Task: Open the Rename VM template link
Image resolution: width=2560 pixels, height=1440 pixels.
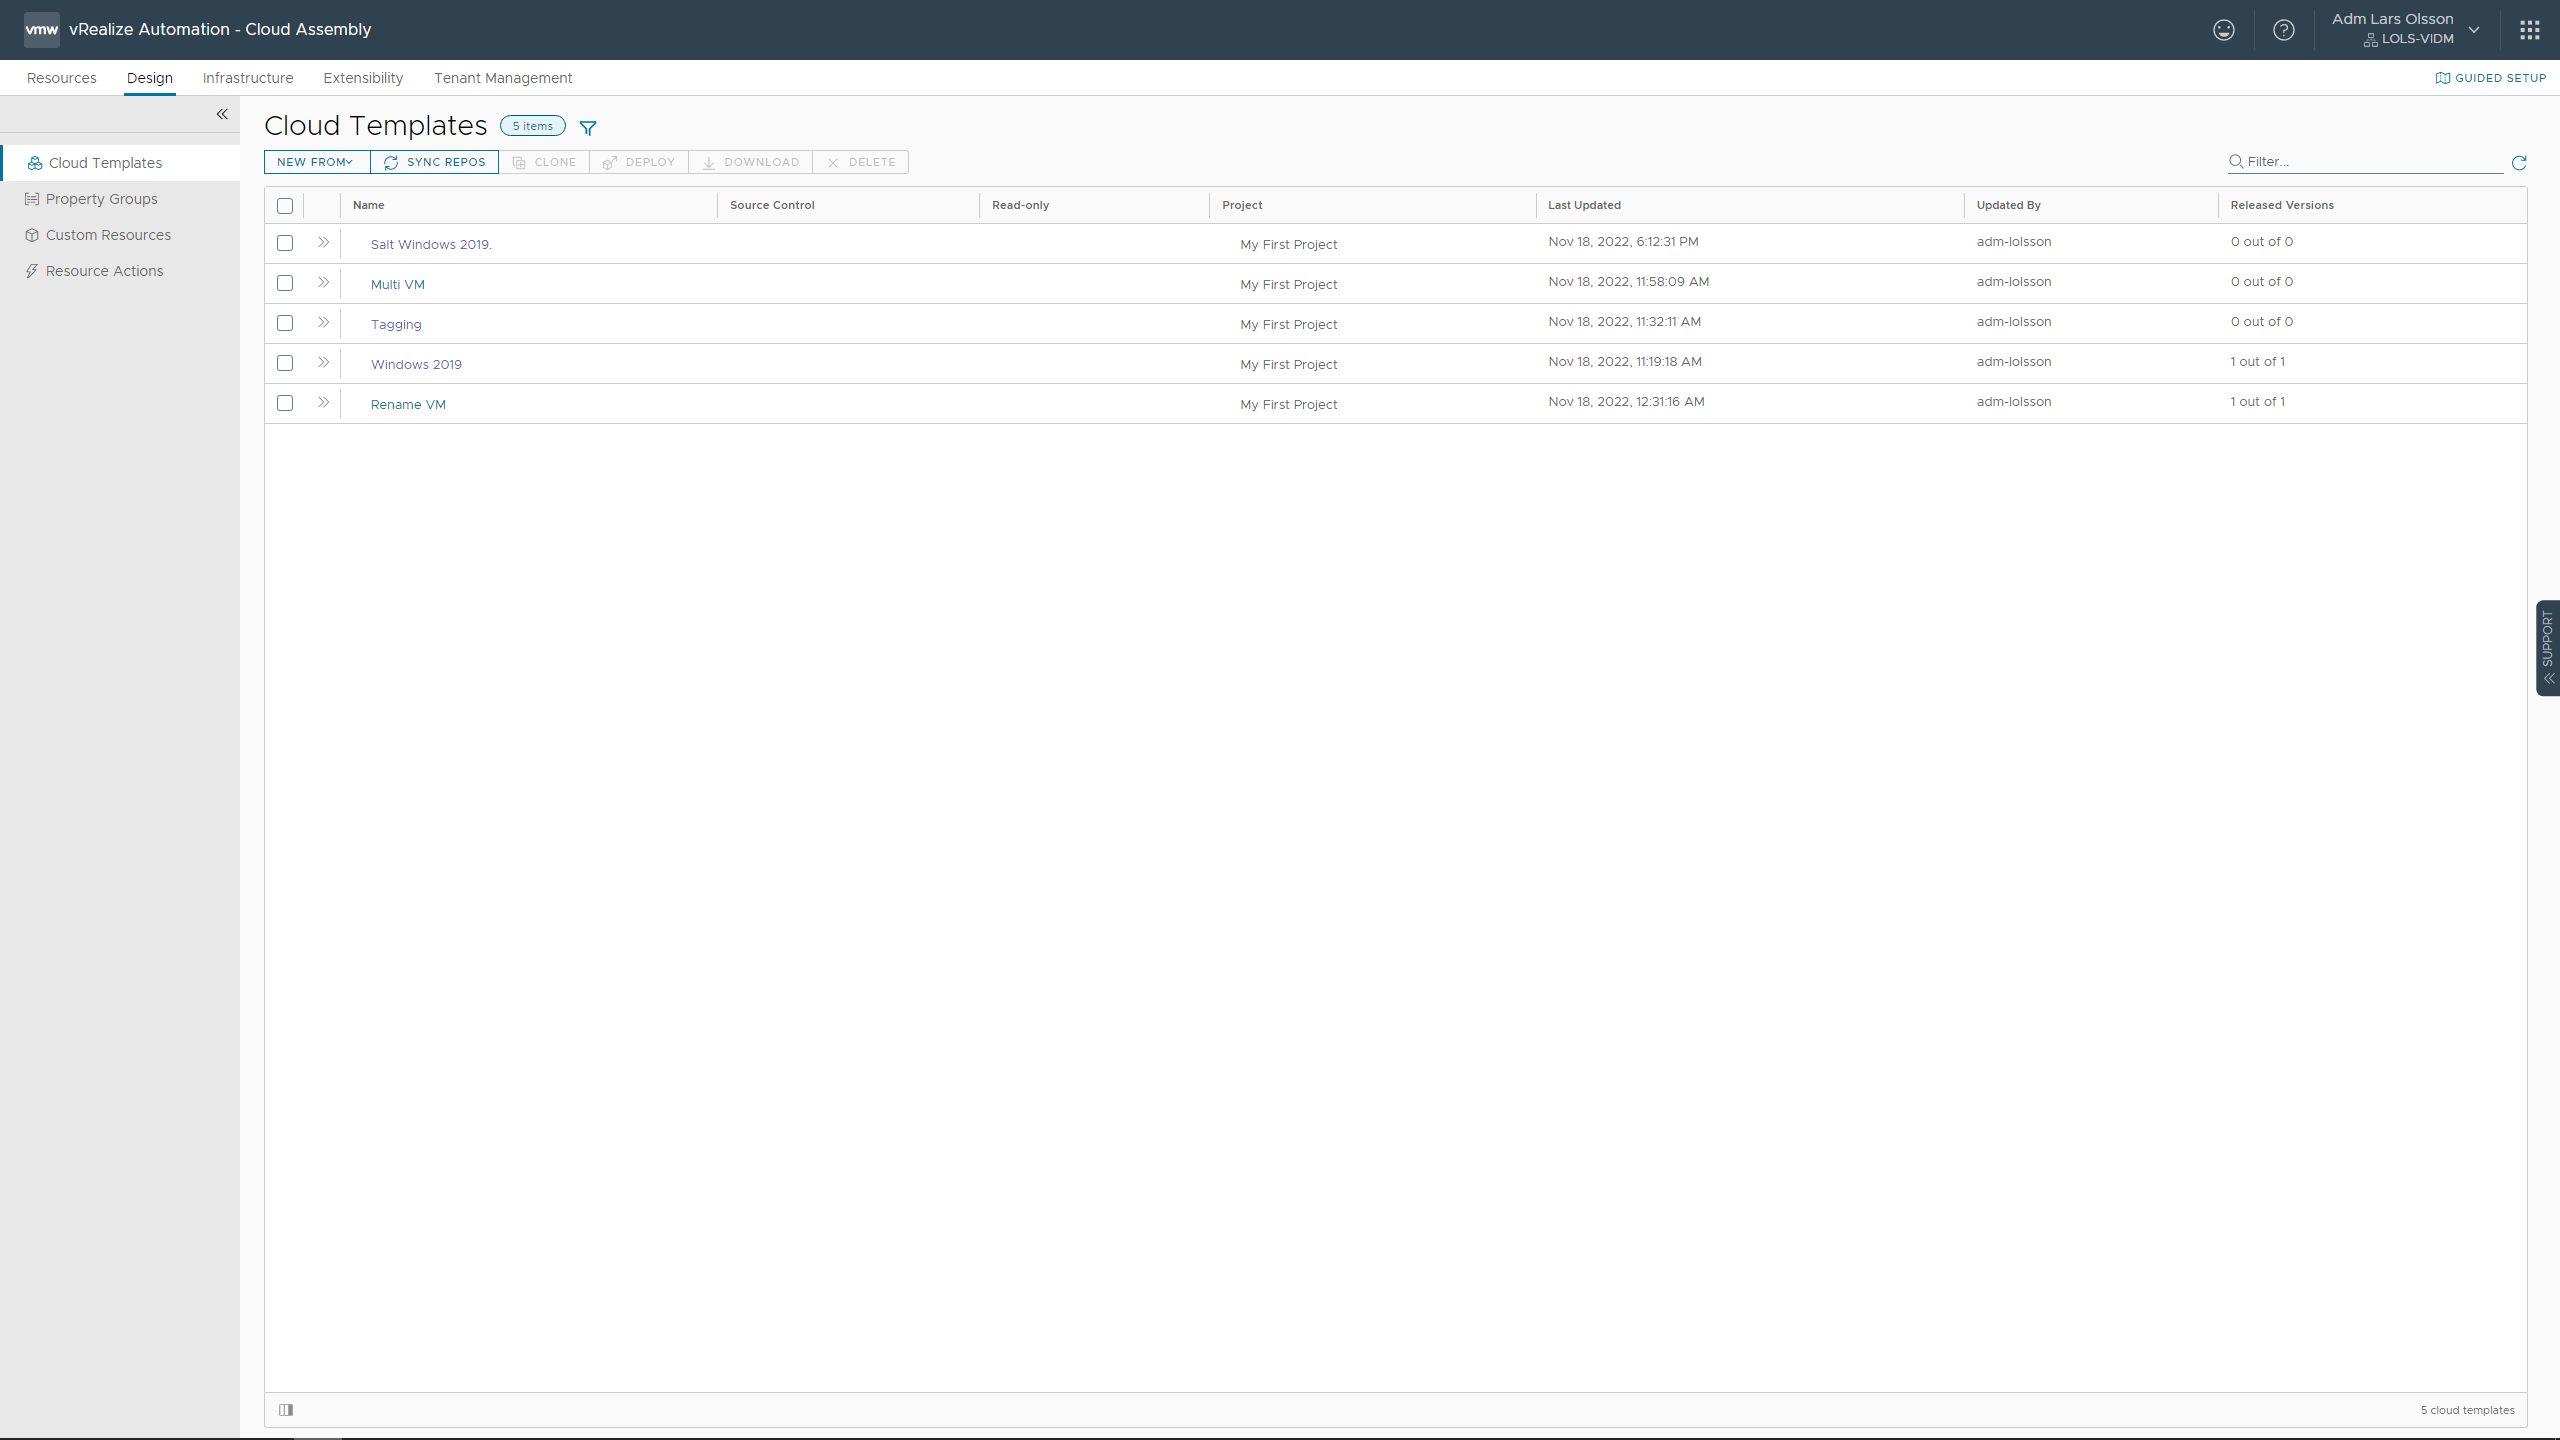Action: pos(408,404)
